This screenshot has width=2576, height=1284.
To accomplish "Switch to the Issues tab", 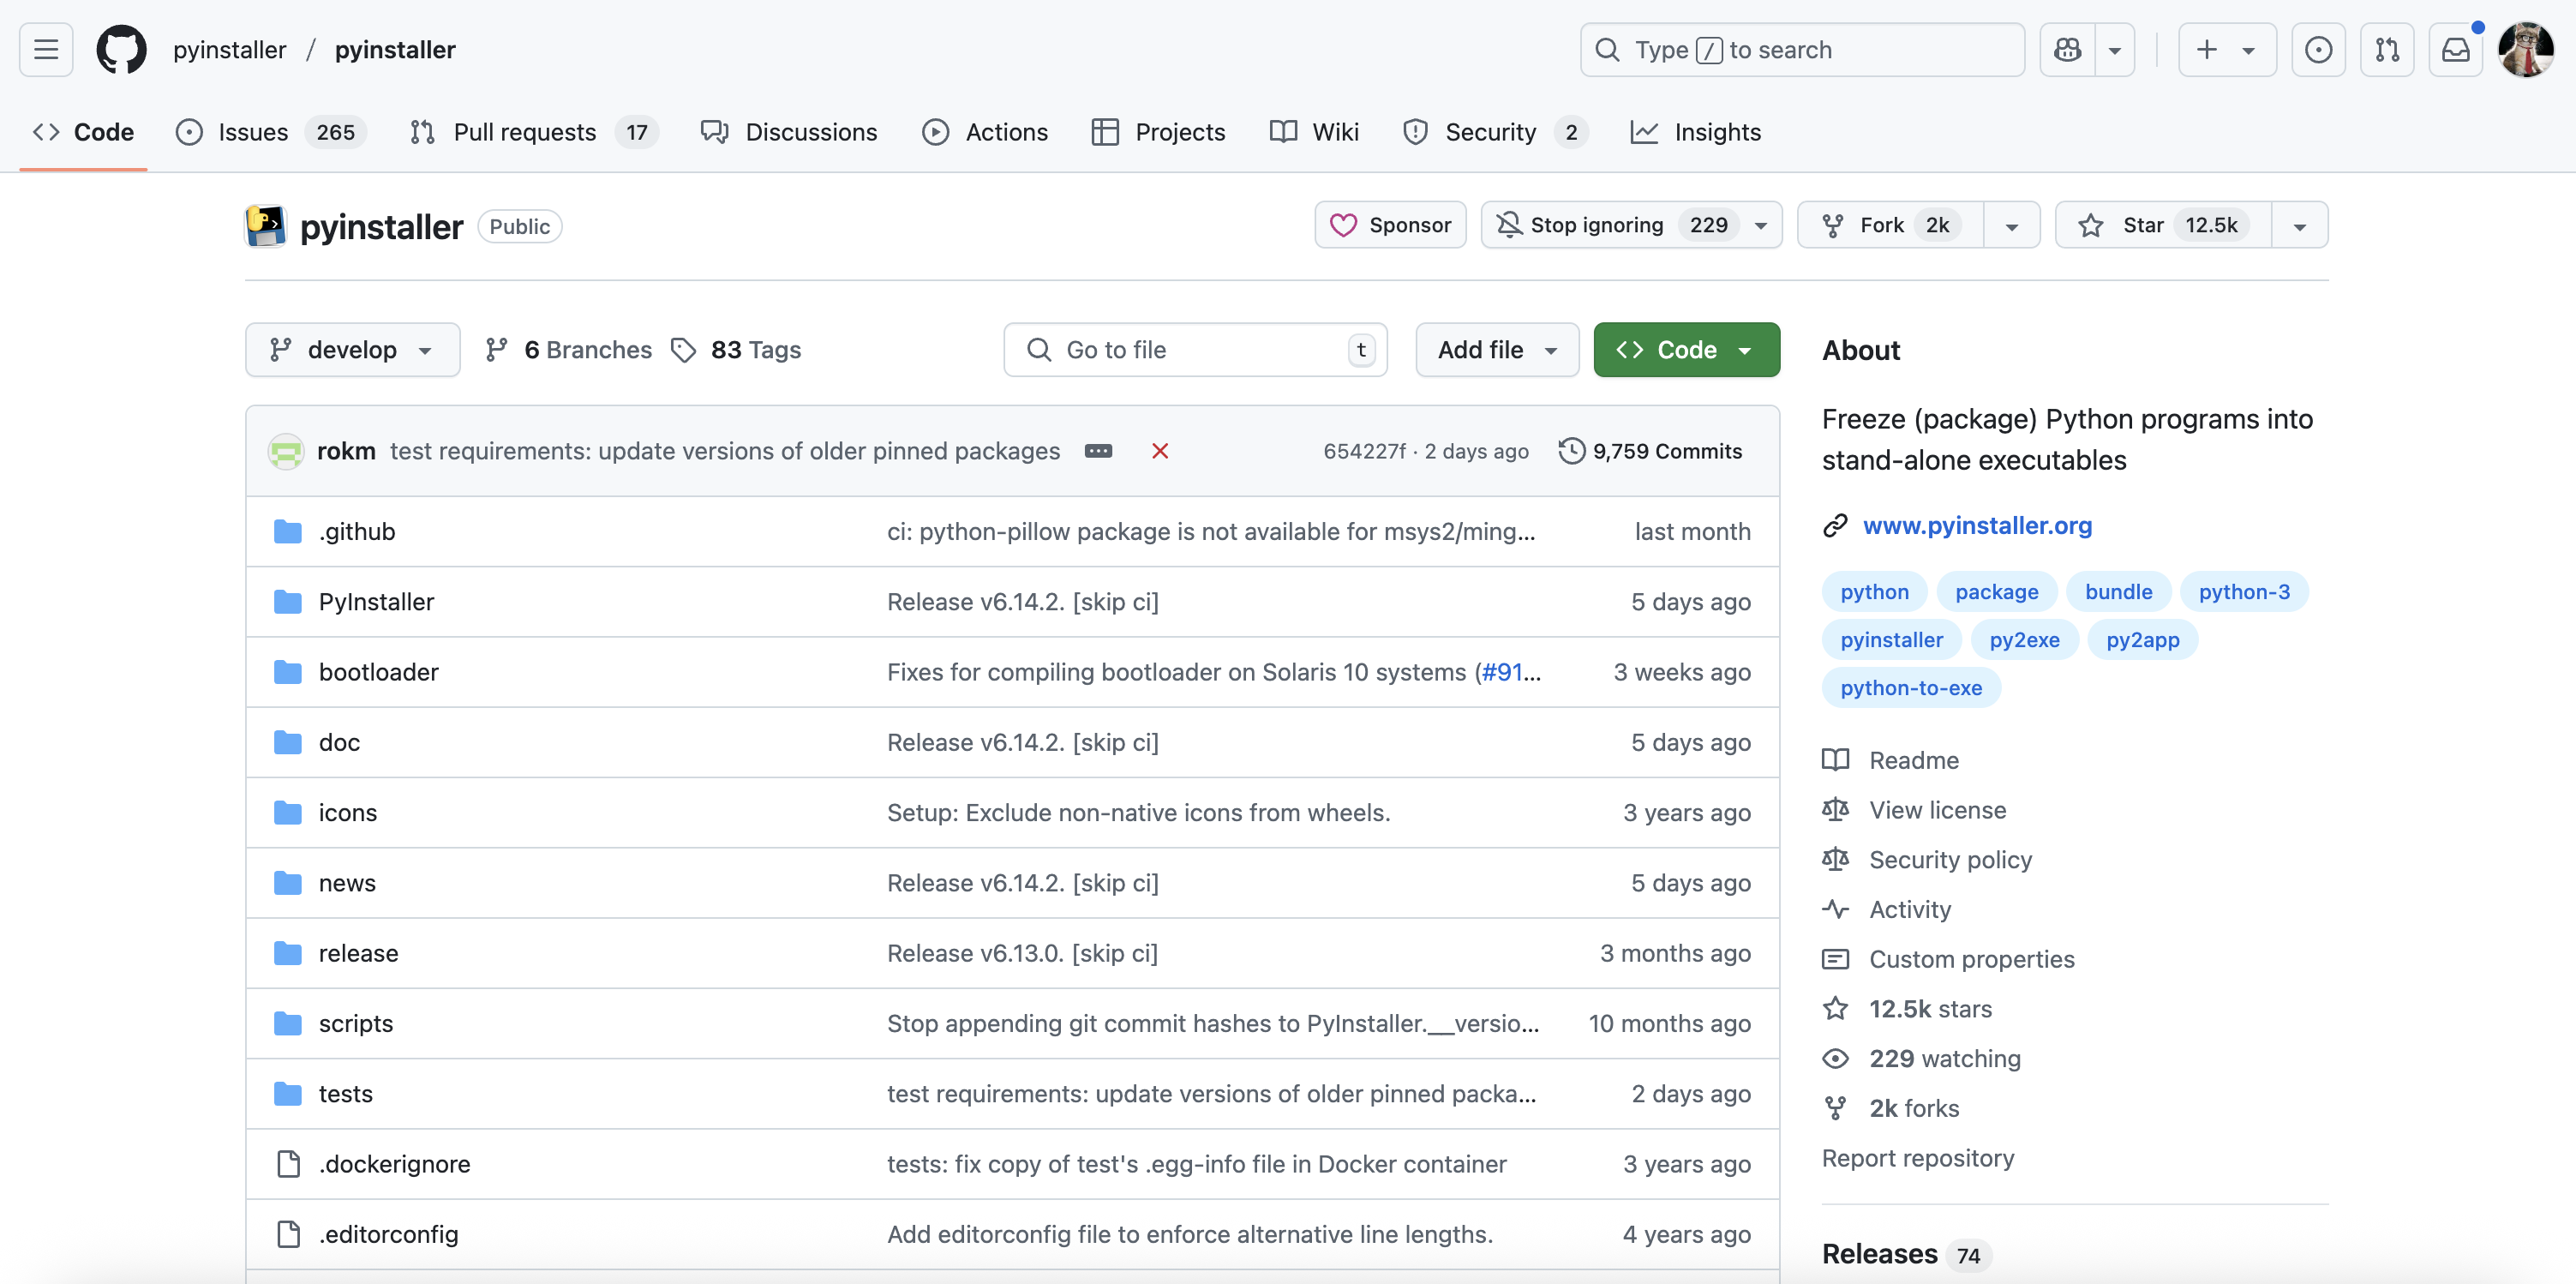I will point(253,132).
